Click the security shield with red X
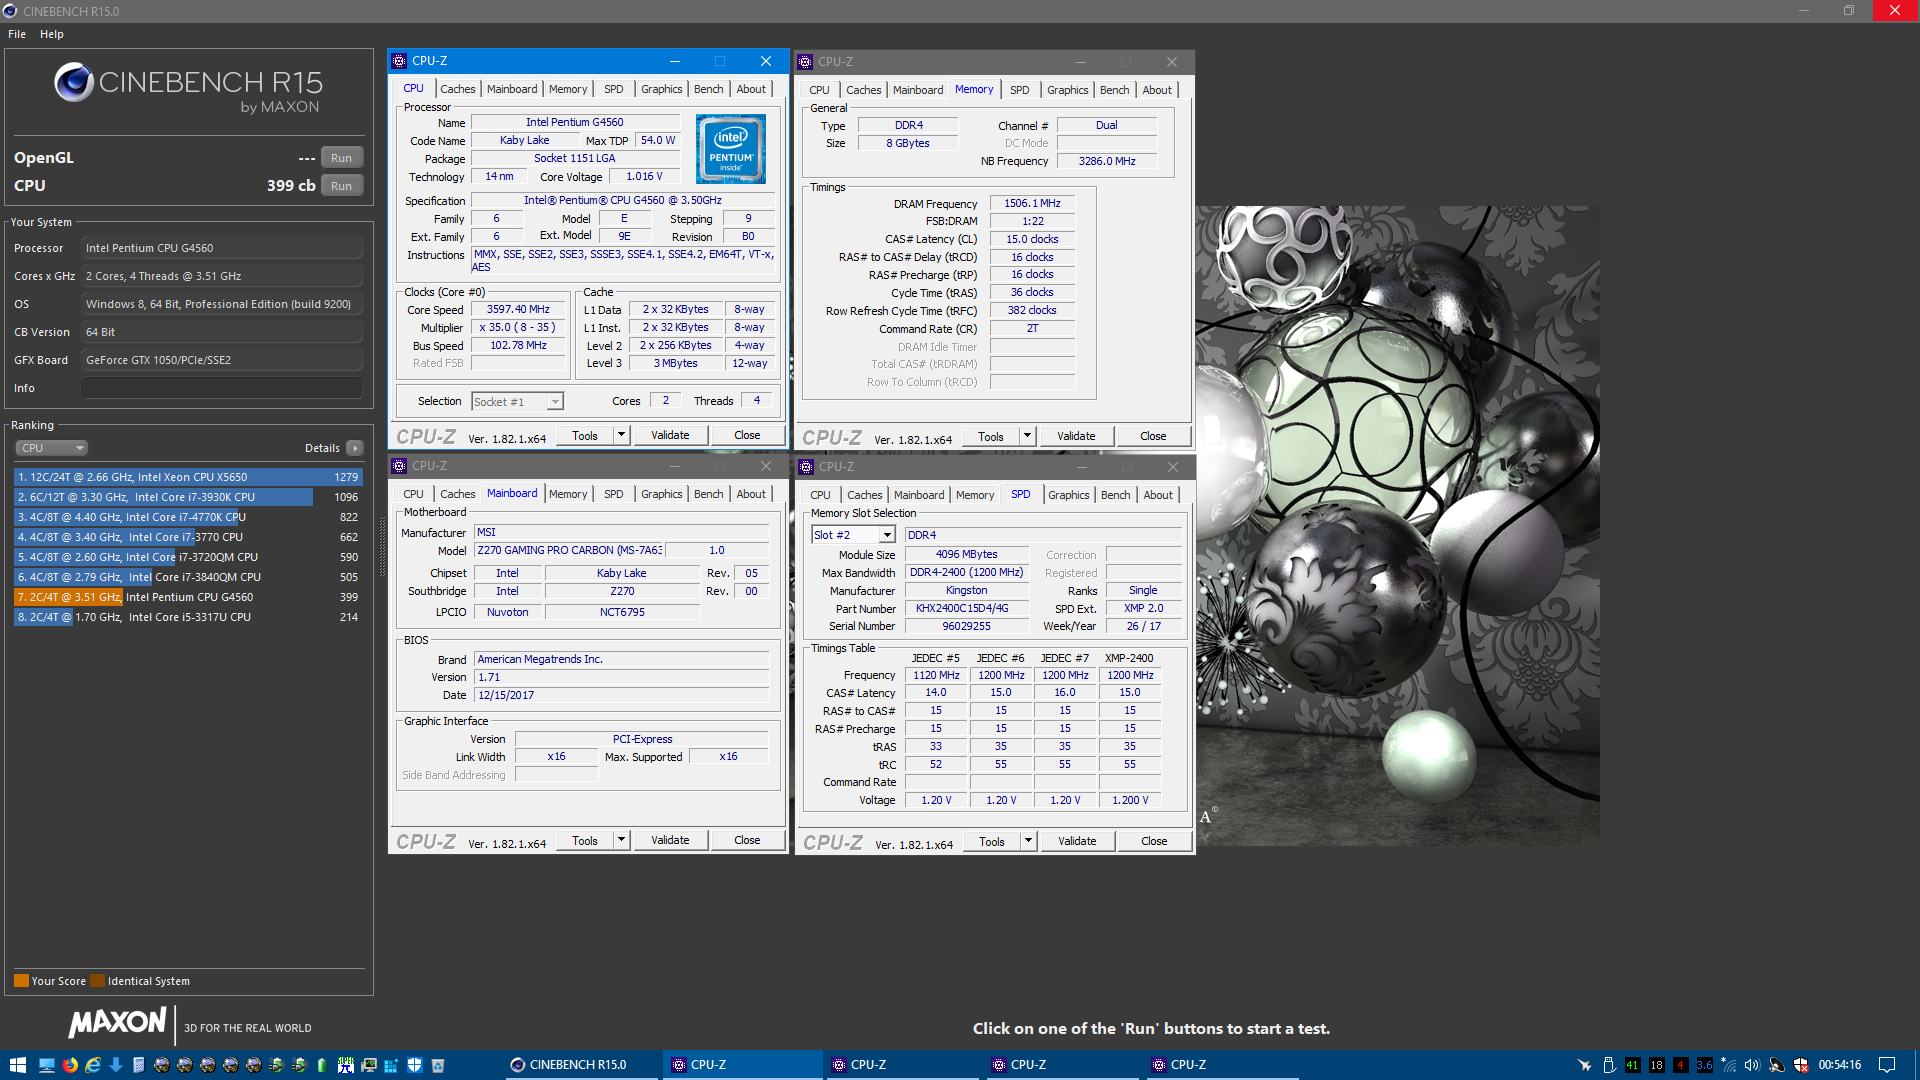 coord(1801,1065)
